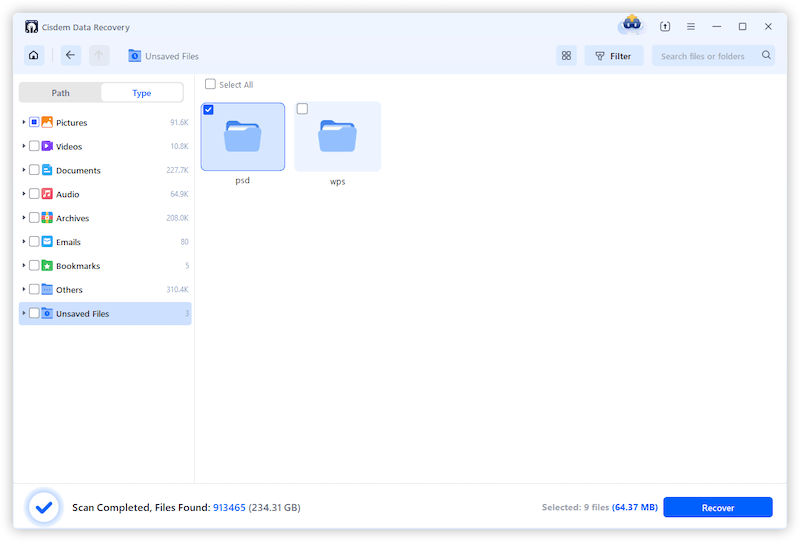Image resolution: width=800 pixels, height=542 pixels.
Task: Click the scan completed checkmark icon
Action: point(44,507)
